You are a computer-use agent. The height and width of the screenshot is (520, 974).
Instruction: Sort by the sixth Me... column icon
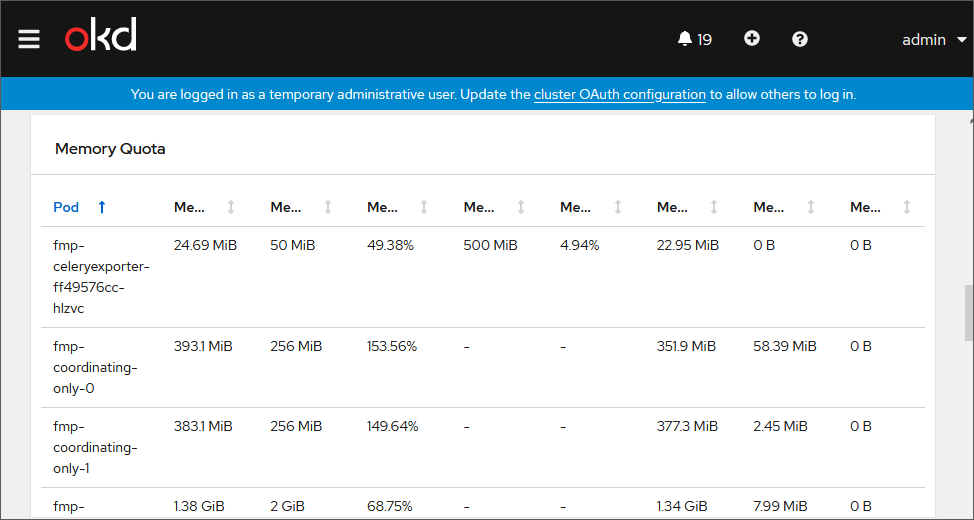click(714, 207)
